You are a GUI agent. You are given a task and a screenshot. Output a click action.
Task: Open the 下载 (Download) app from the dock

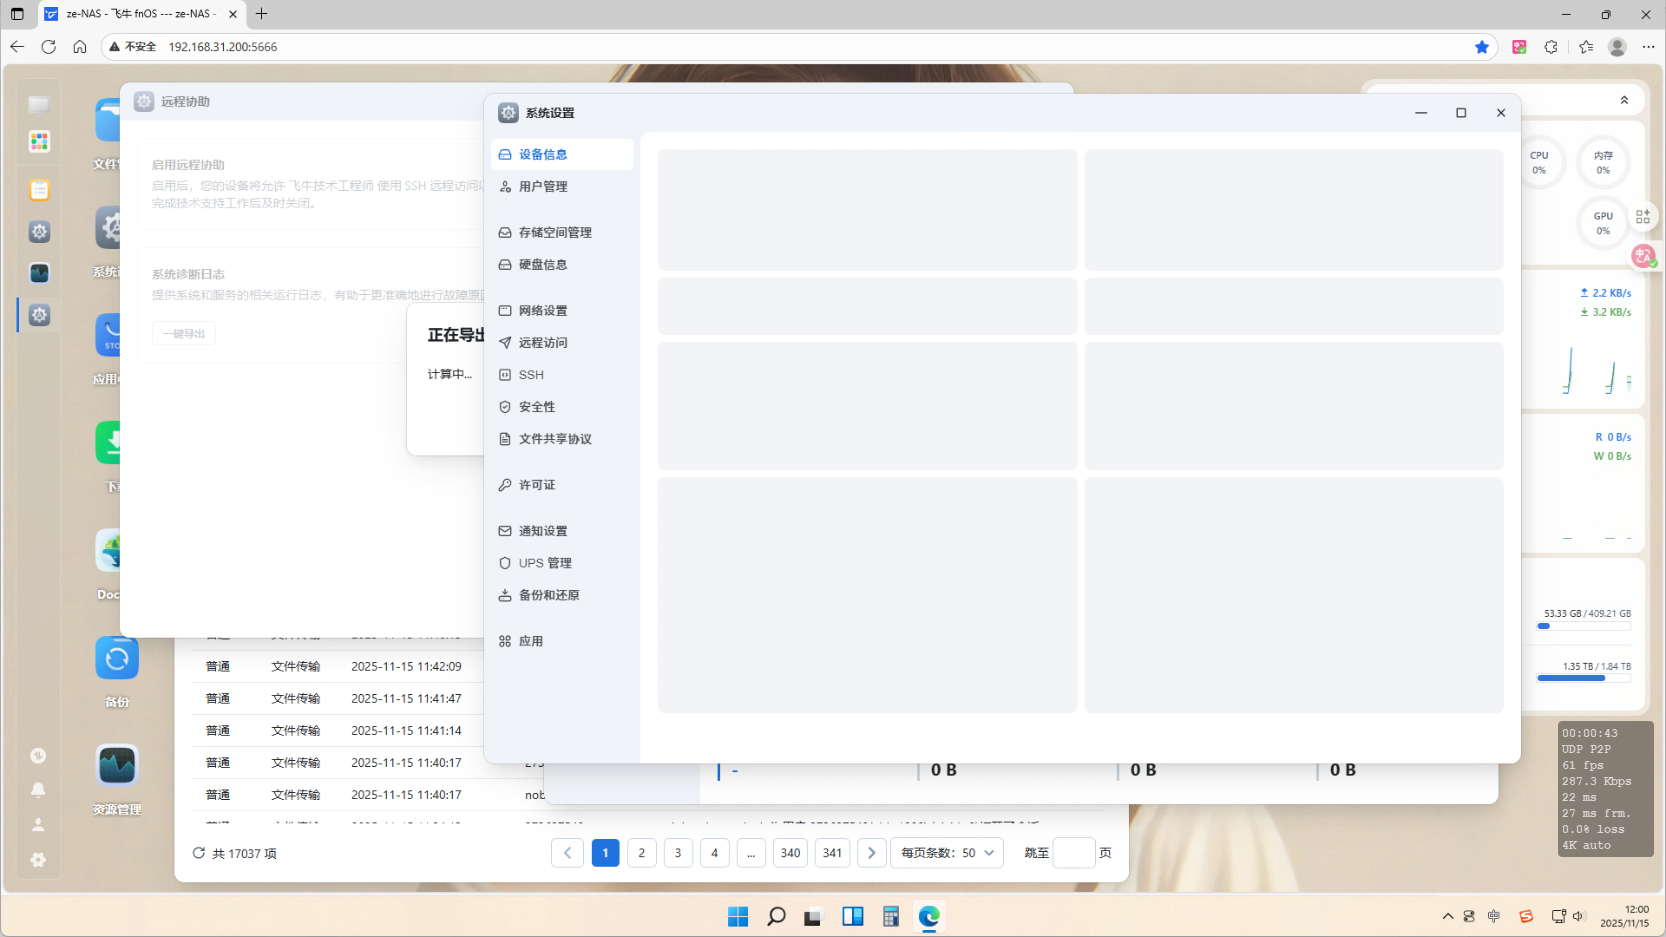point(117,443)
